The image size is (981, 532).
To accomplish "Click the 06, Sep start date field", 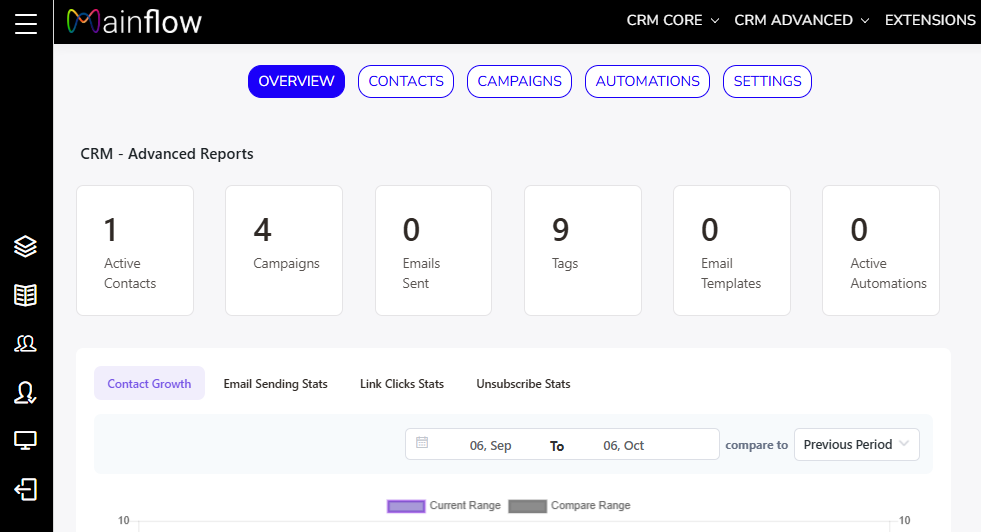I will tap(490, 446).
